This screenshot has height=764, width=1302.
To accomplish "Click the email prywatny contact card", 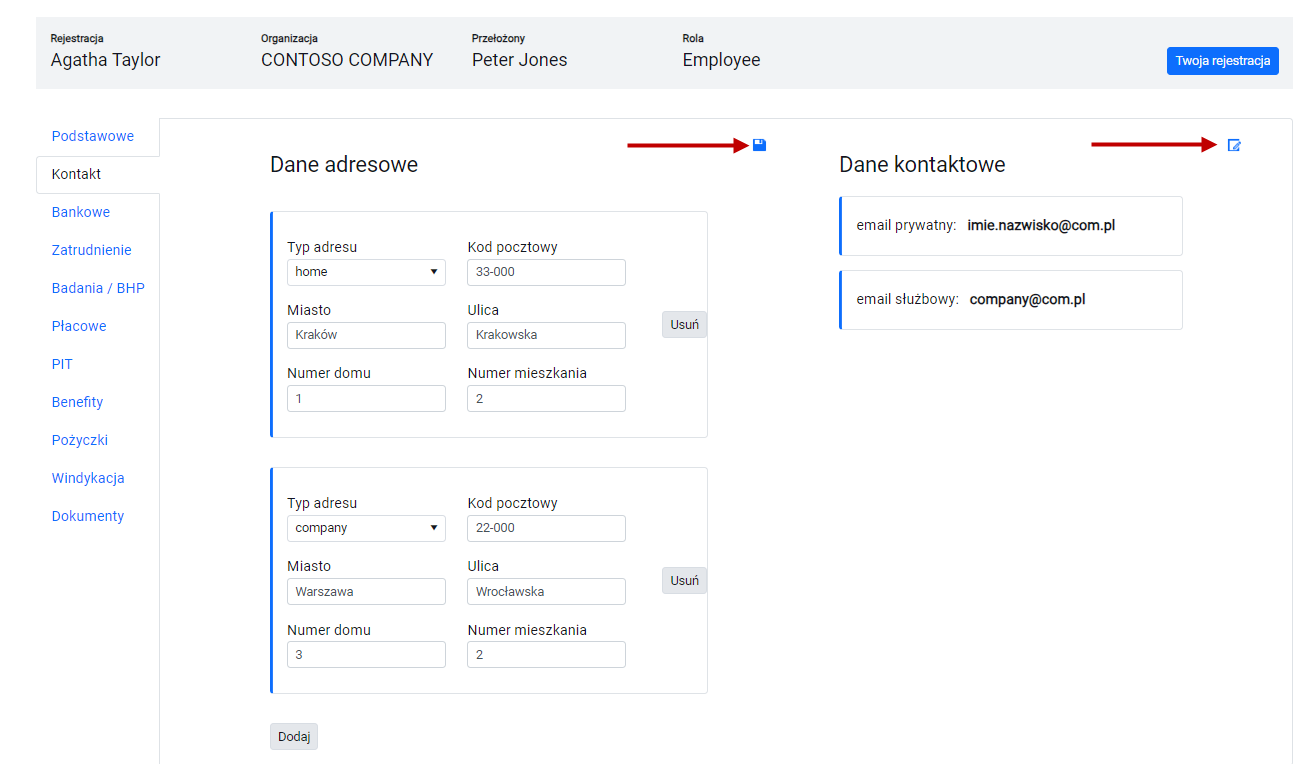I will [x=1011, y=226].
